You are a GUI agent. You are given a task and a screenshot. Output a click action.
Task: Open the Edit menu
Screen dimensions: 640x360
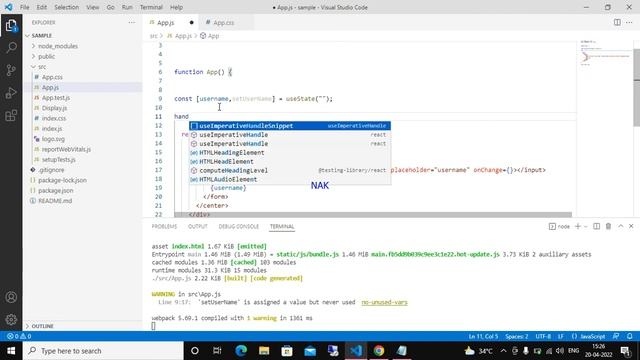42,7
